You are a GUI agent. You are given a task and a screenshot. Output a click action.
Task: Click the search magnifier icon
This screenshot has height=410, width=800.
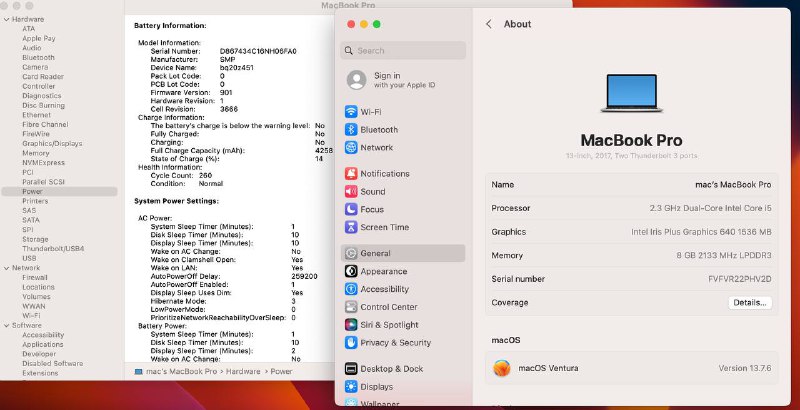coord(349,50)
